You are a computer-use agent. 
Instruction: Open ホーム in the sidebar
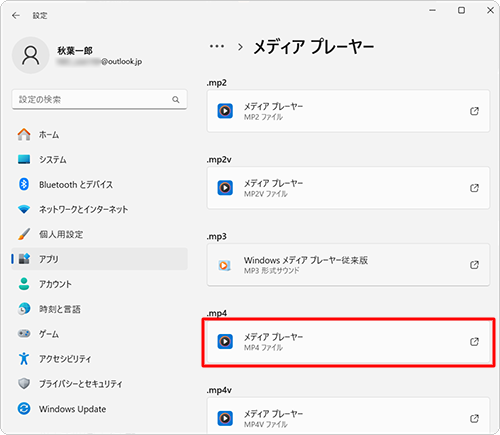(x=99, y=135)
